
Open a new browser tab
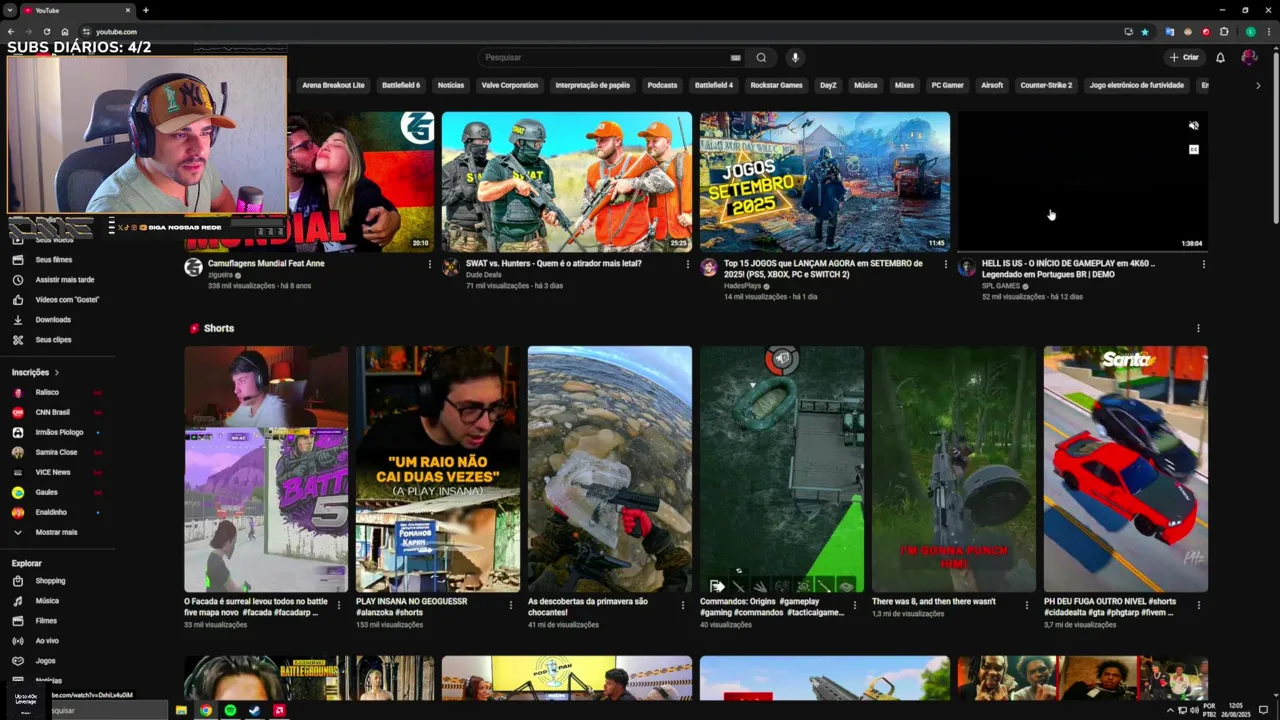(x=146, y=10)
